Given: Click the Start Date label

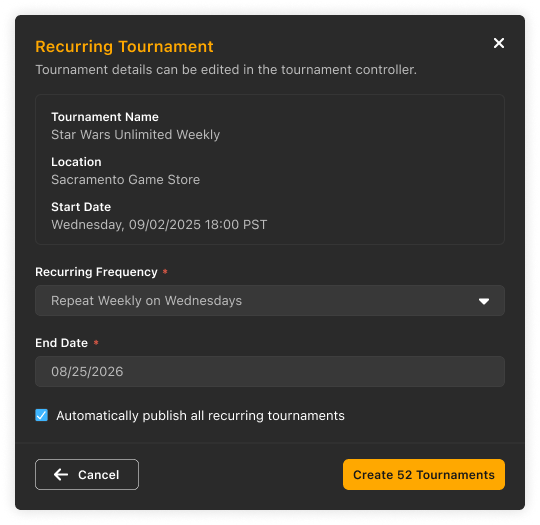Looking at the screenshot, I should [x=81, y=207].
